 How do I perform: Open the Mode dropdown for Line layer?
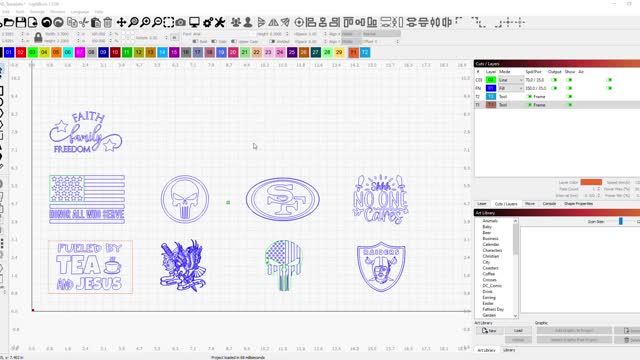pos(511,80)
